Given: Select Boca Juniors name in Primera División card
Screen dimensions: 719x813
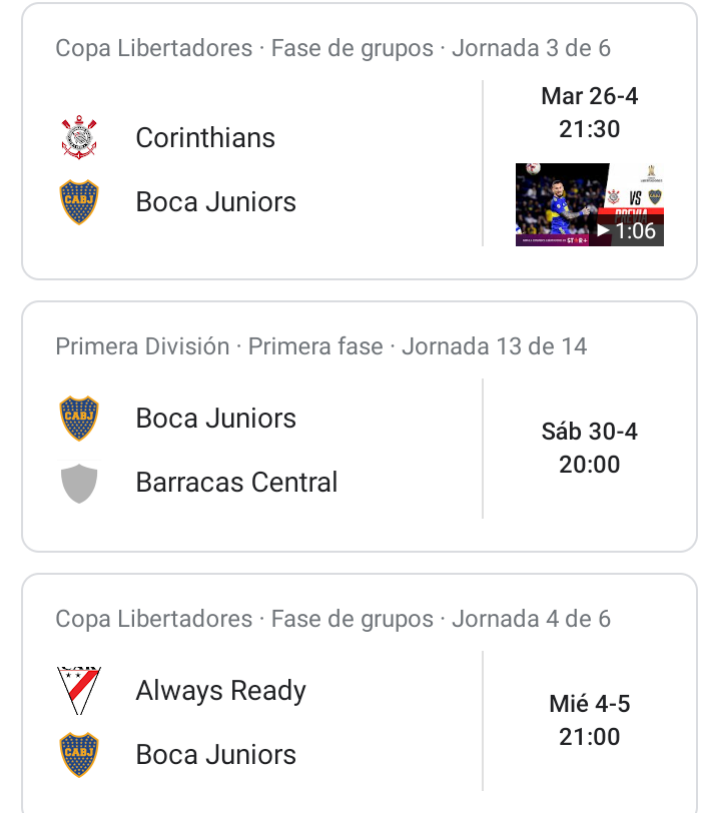Looking at the screenshot, I should tap(216, 418).
